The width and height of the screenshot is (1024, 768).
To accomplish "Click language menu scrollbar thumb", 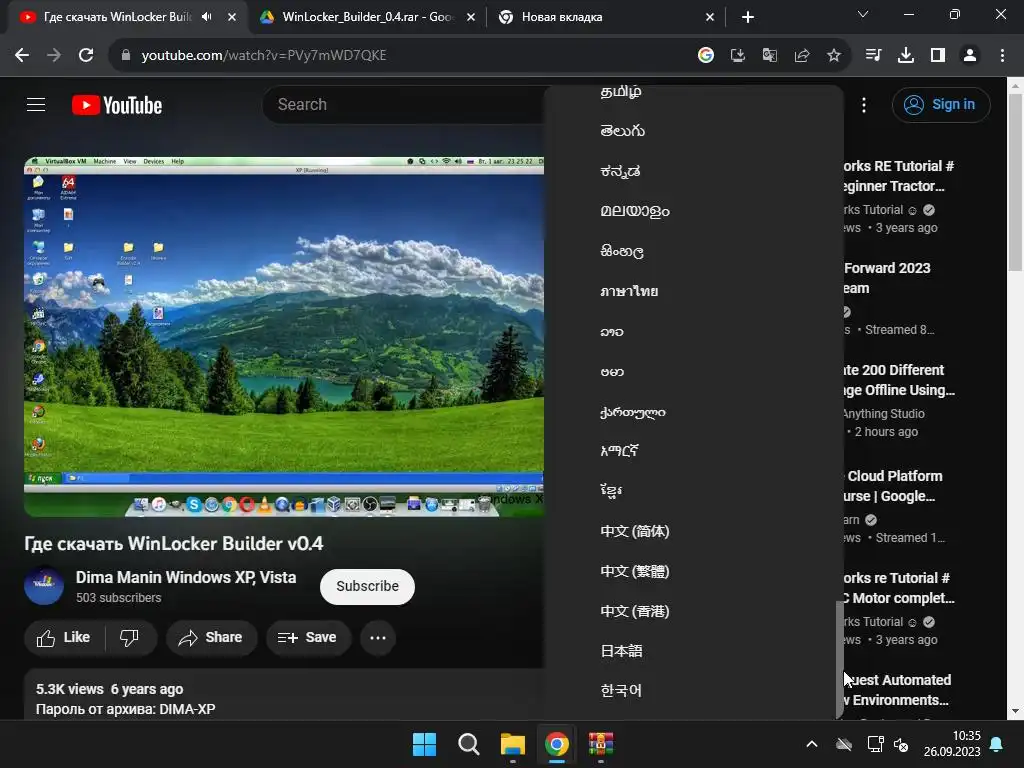I will click(840, 658).
